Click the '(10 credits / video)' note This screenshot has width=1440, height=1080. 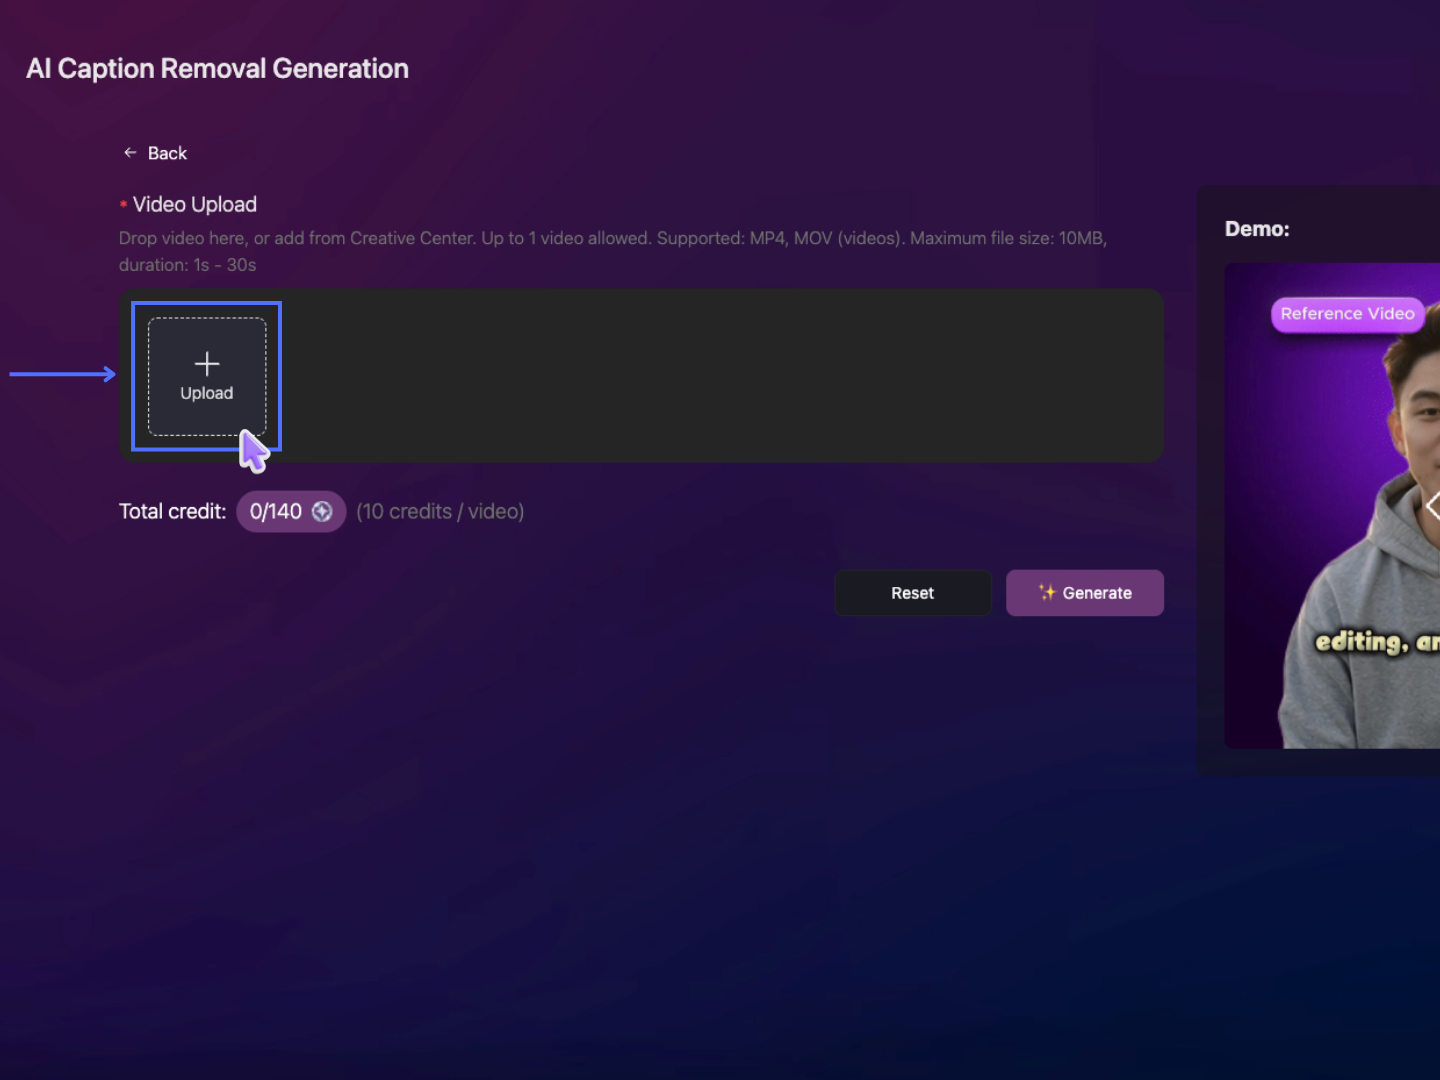click(440, 512)
